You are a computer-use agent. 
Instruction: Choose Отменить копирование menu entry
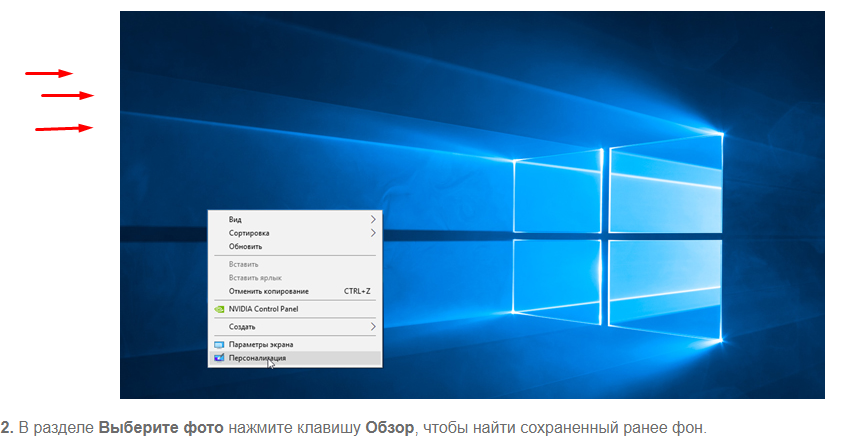coord(295,291)
